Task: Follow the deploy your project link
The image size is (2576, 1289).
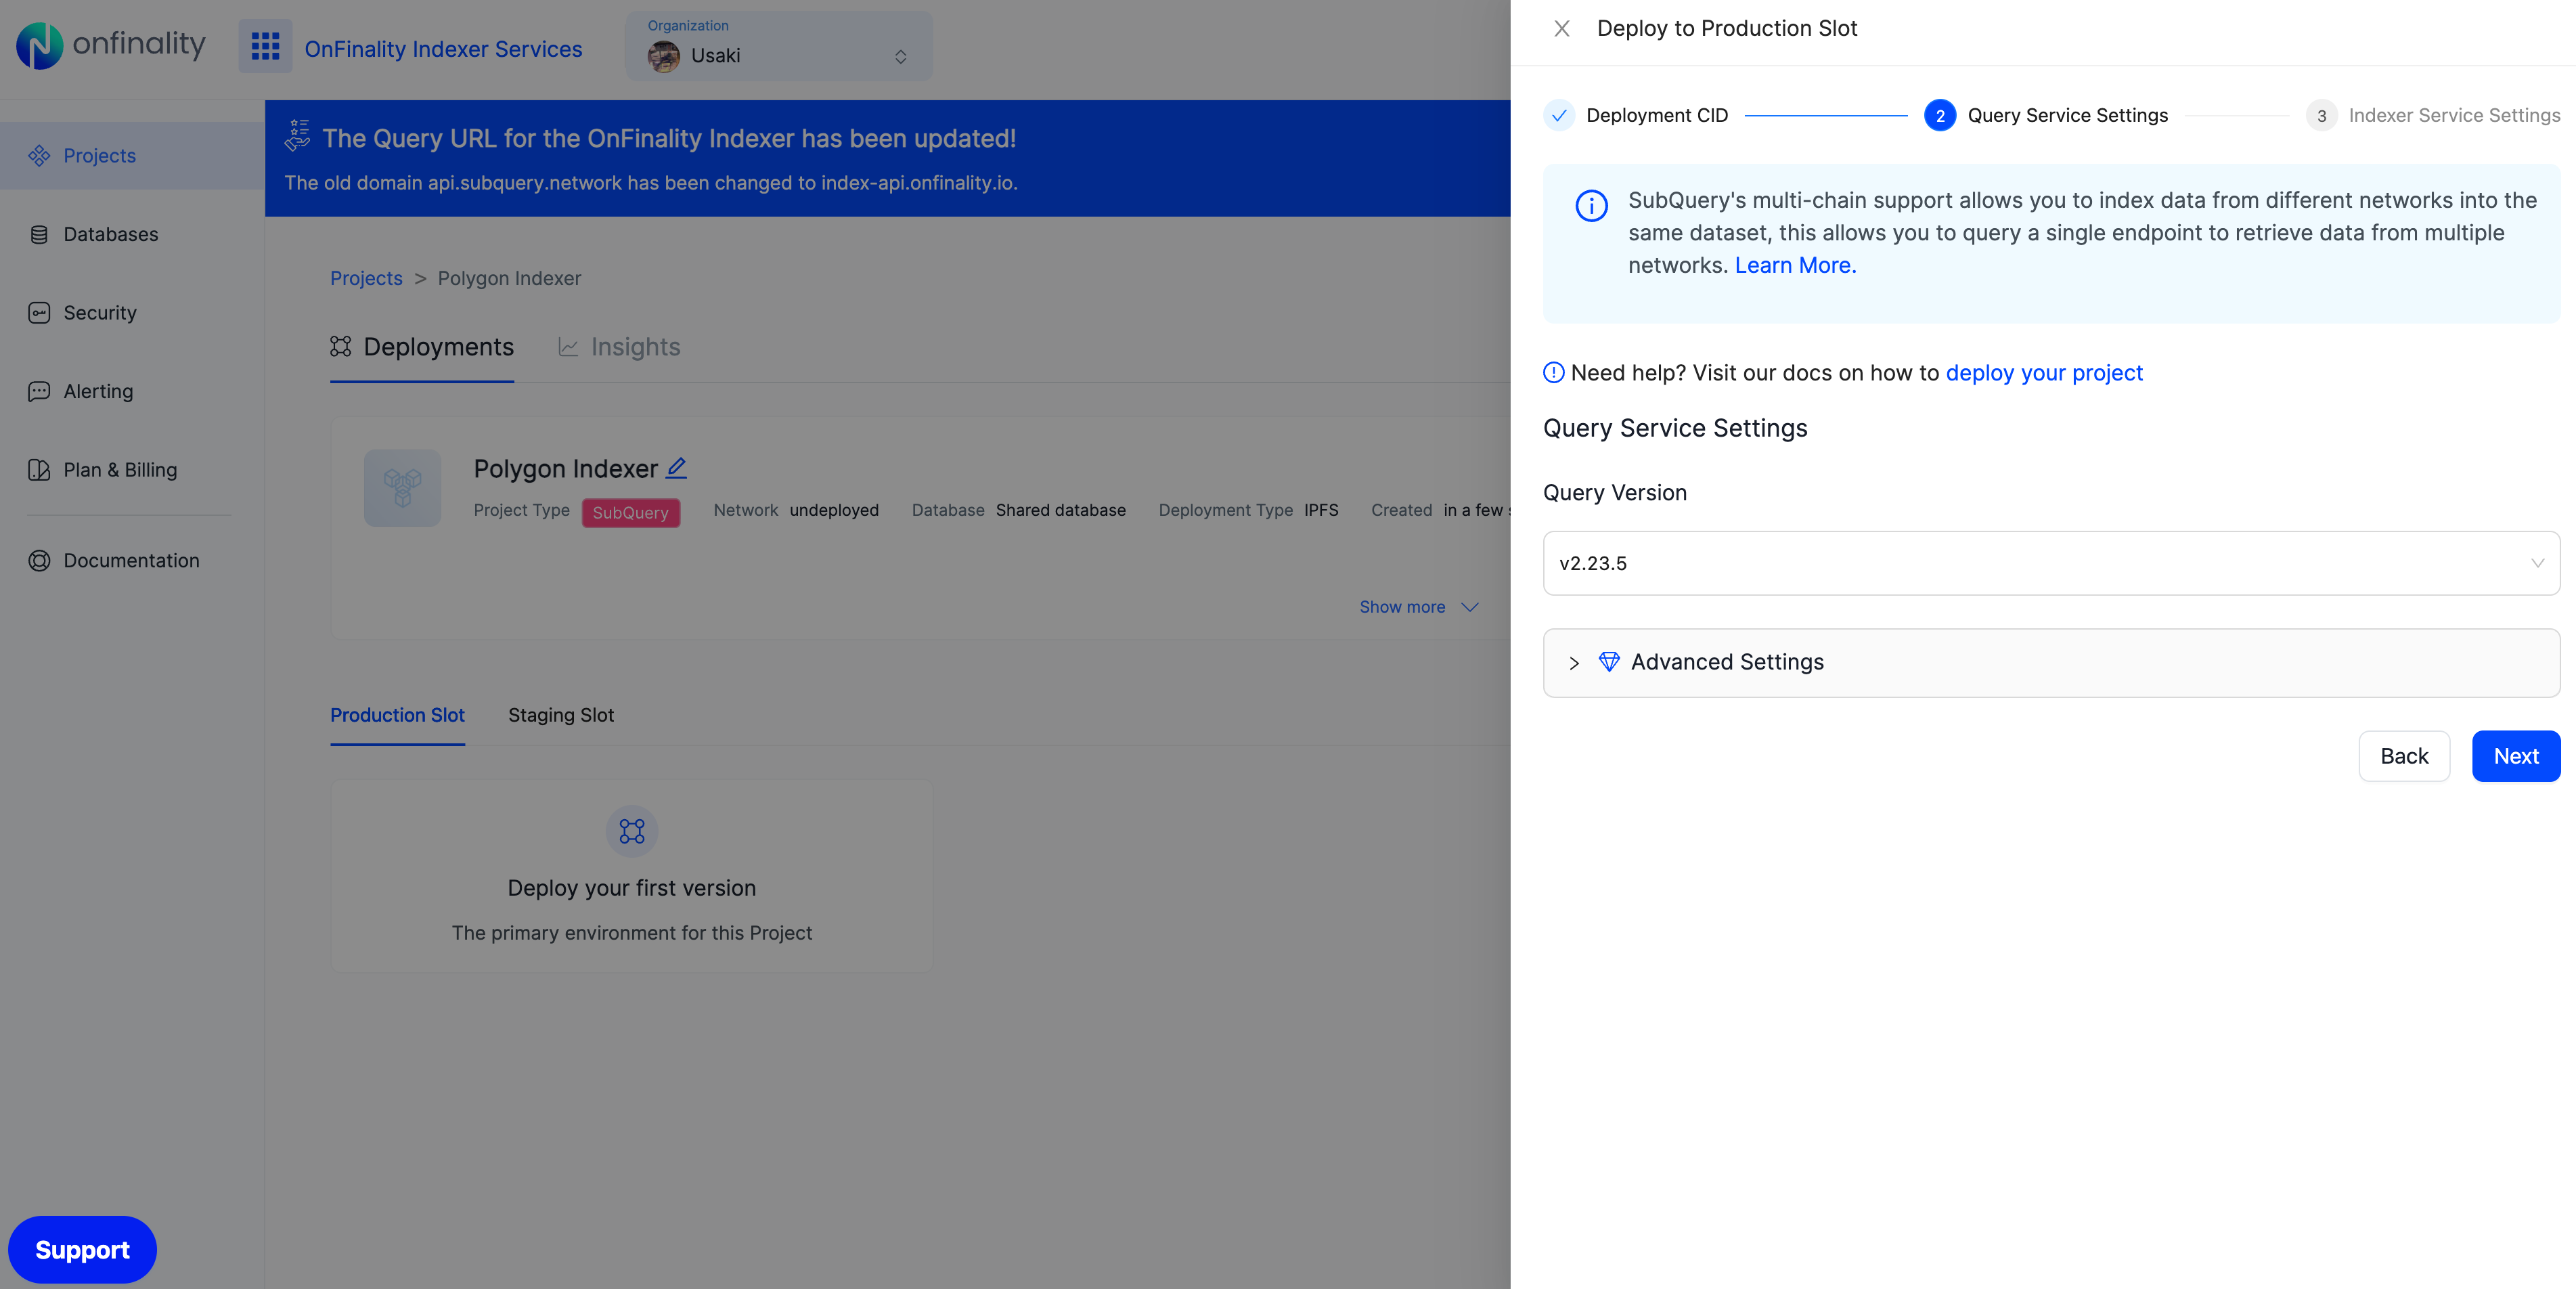Action: tap(2043, 373)
